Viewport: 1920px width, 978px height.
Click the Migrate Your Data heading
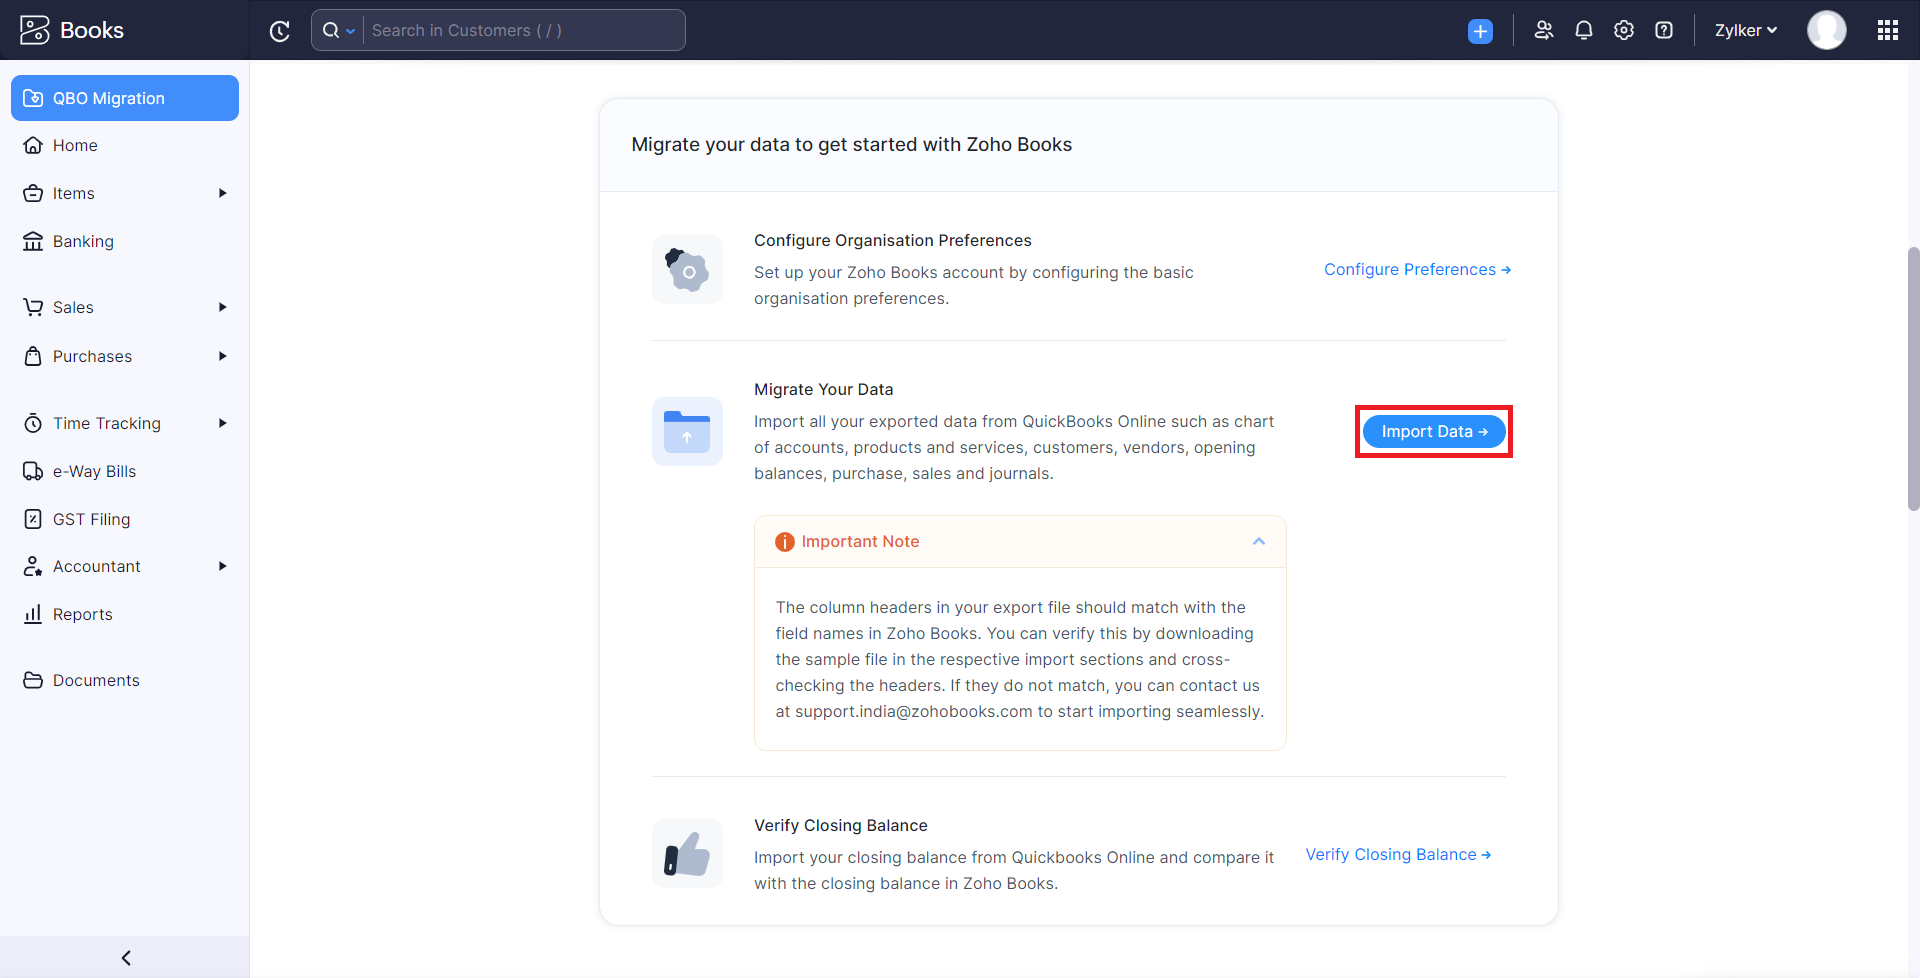(x=824, y=389)
